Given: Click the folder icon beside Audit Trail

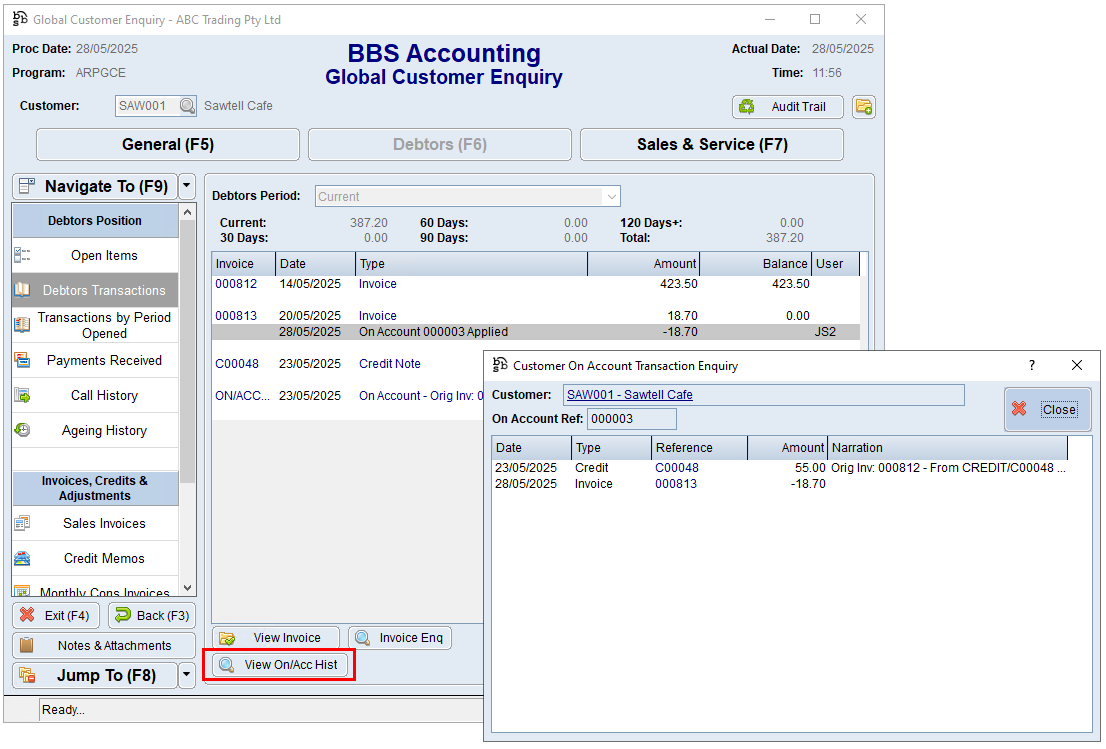Looking at the screenshot, I should click(x=863, y=107).
